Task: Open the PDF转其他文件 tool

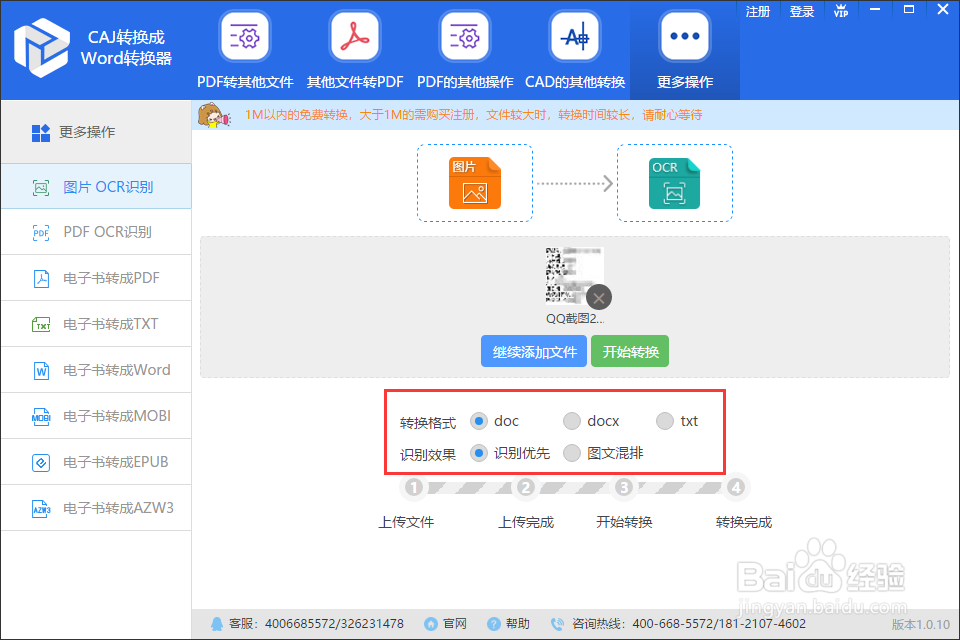Action: coord(245,48)
